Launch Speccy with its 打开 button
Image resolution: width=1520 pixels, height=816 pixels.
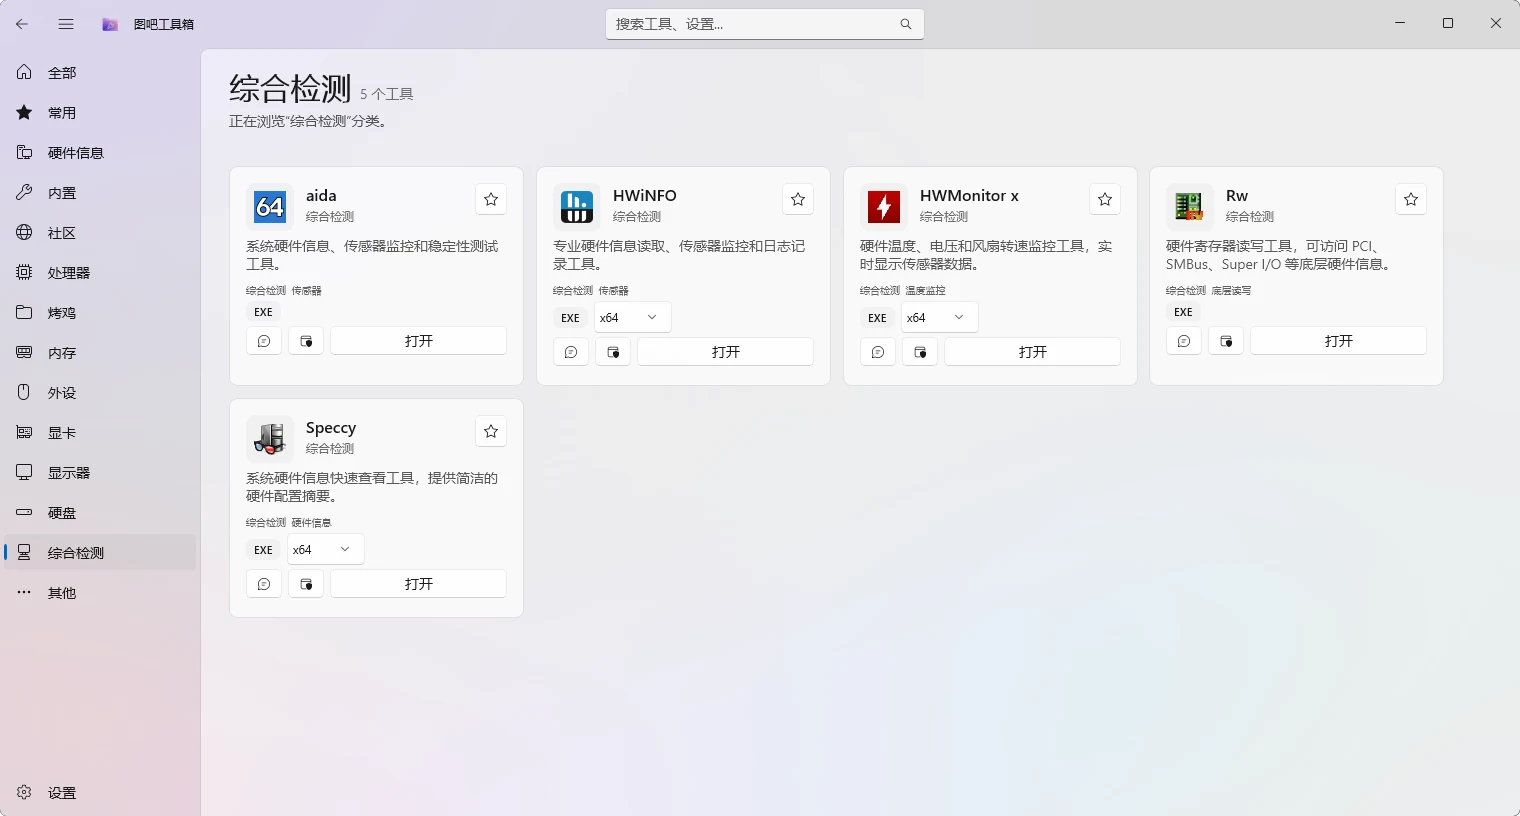tap(419, 584)
